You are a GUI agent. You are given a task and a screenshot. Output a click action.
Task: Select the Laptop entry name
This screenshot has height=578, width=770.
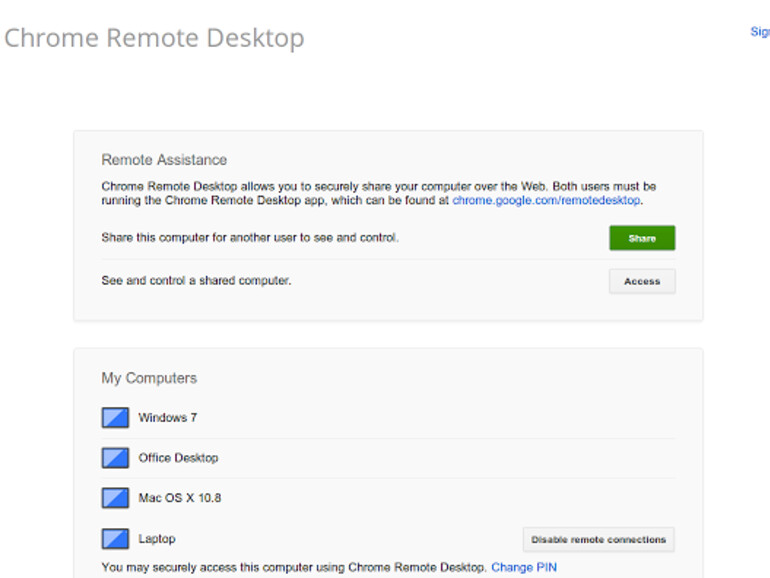(157, 539)
